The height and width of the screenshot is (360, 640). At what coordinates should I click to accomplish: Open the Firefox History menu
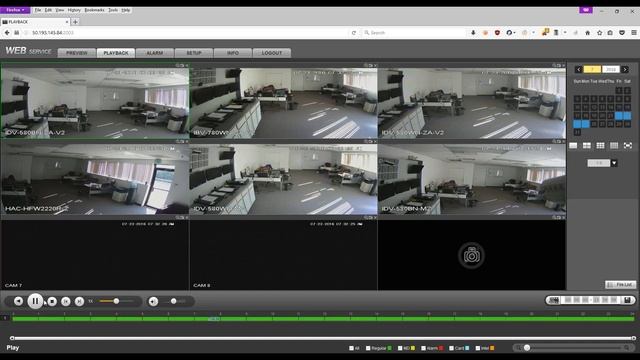coord(74,10)
